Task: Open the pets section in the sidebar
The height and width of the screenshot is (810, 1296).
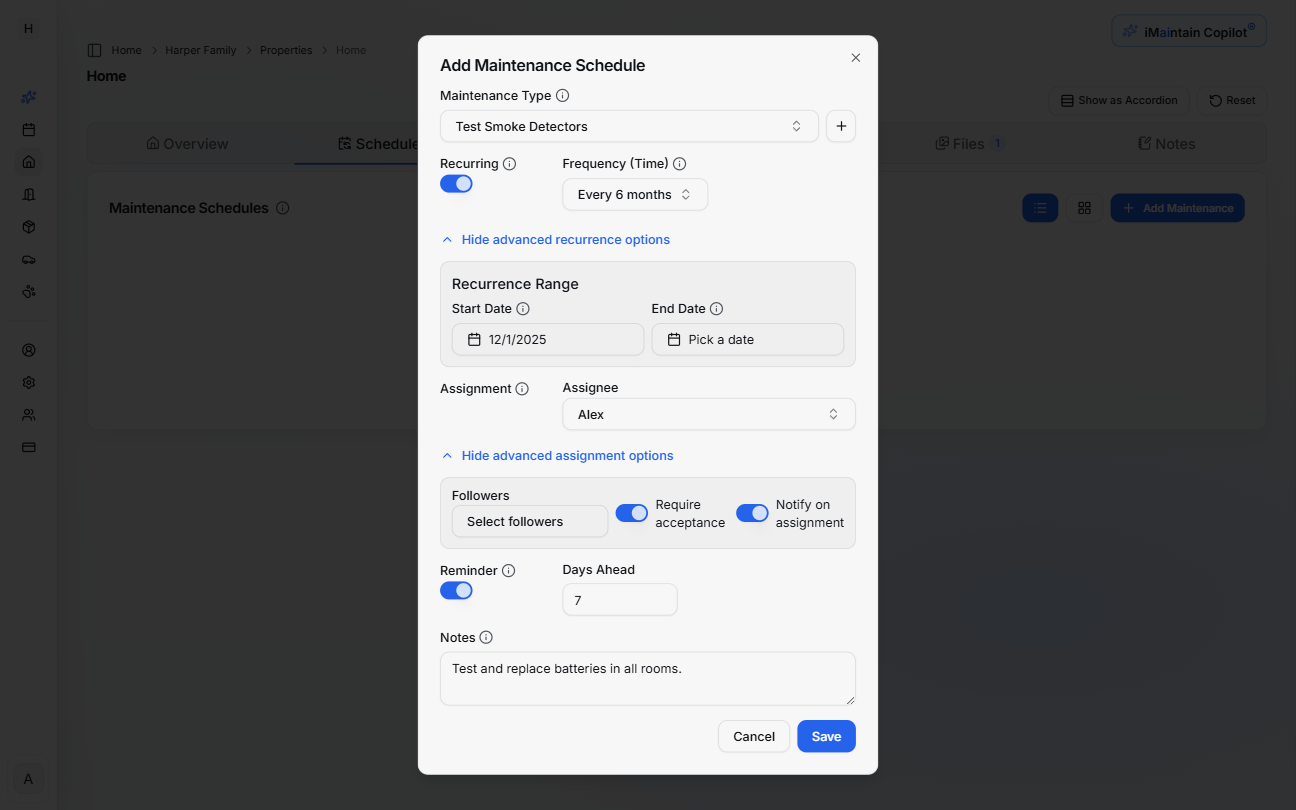Action: [x=28, y=291]
